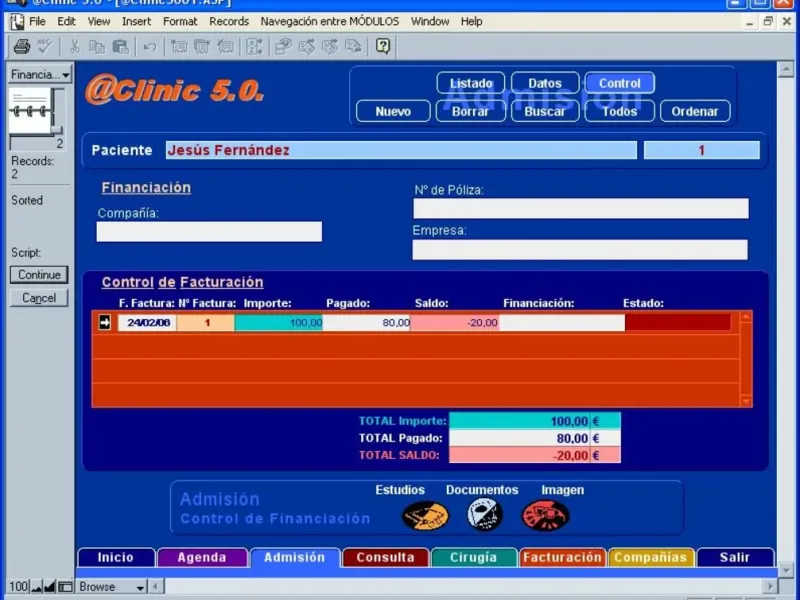The width and height of the screenshot is (800, 600).
Task: Click the Cancel script button
Action: (39, 298)
